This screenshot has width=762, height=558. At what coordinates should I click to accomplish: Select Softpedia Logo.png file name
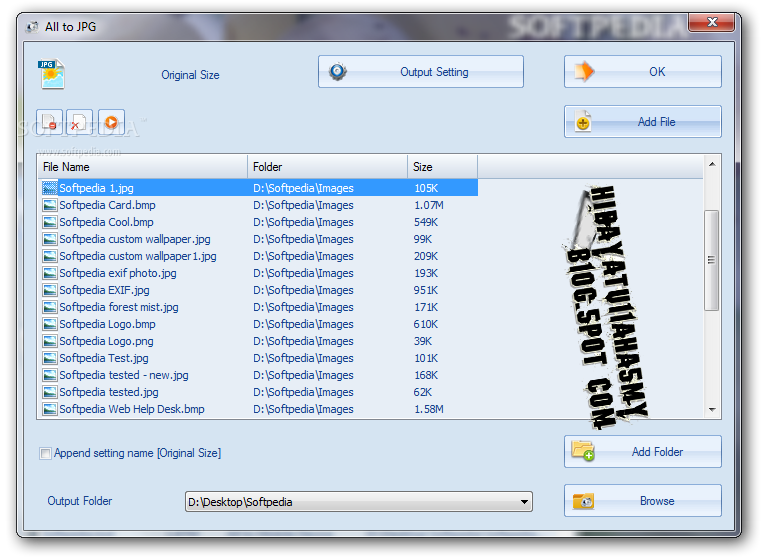tap(106, 341)
